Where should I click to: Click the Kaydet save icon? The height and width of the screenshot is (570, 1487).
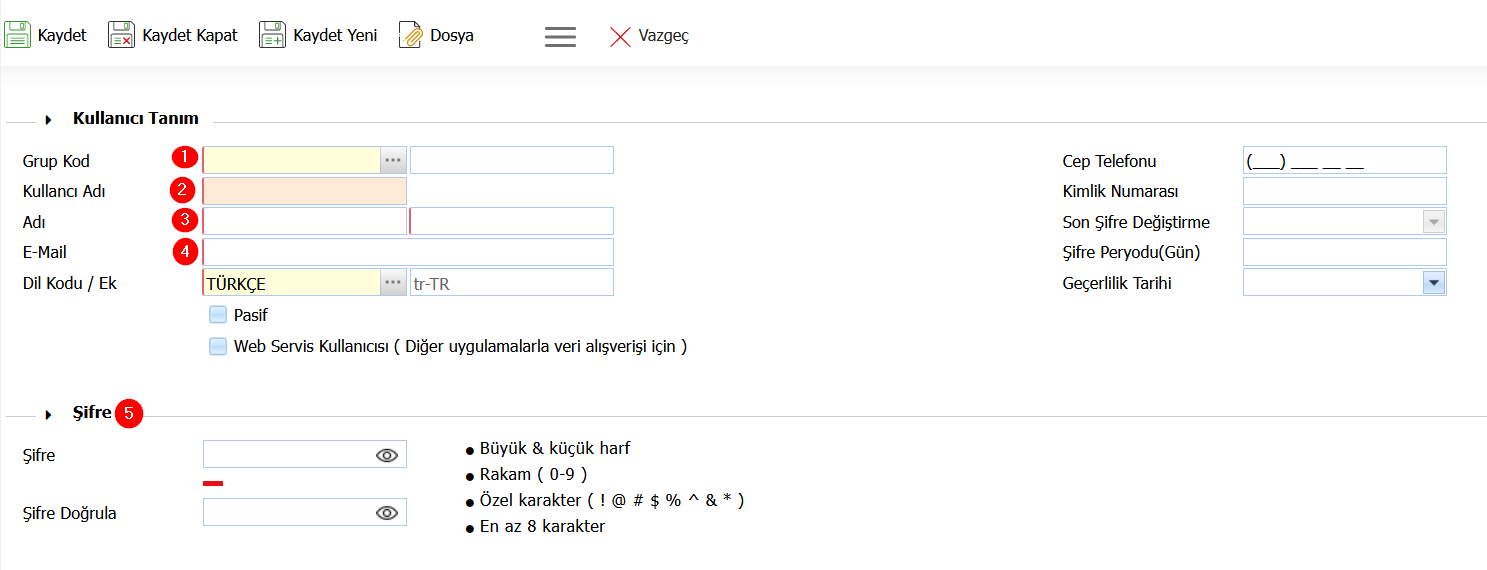tap(18, 35)
